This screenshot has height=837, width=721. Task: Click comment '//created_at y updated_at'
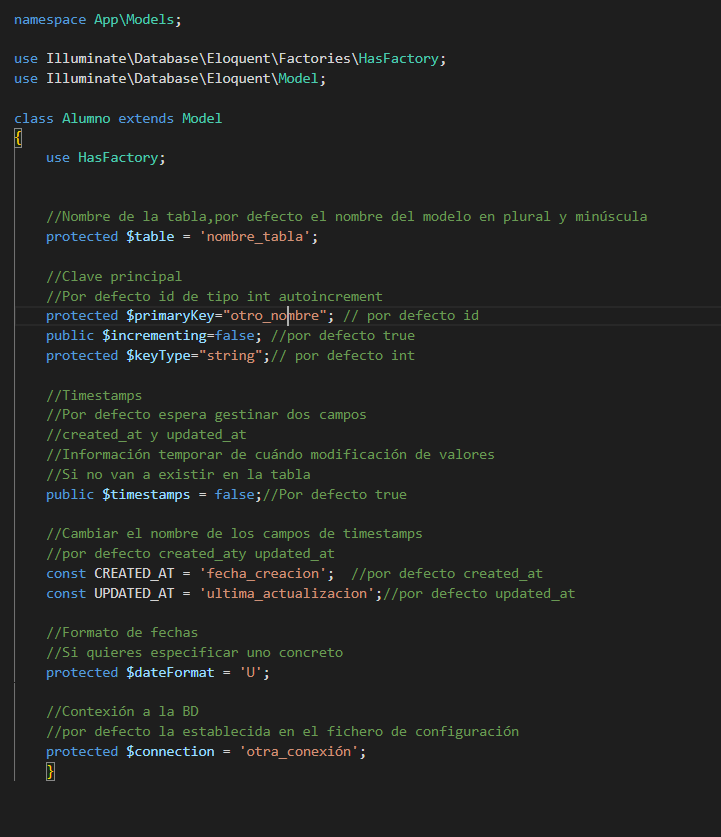point(146,435)
